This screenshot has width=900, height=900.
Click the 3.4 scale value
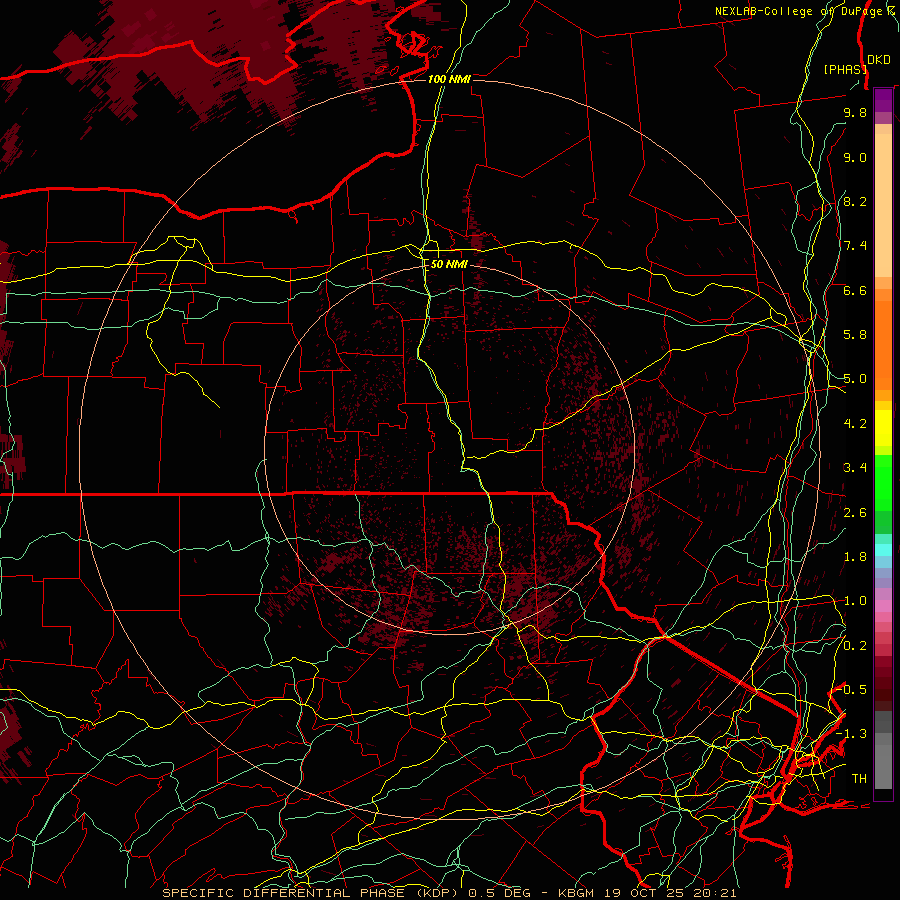tap(855, 468)
